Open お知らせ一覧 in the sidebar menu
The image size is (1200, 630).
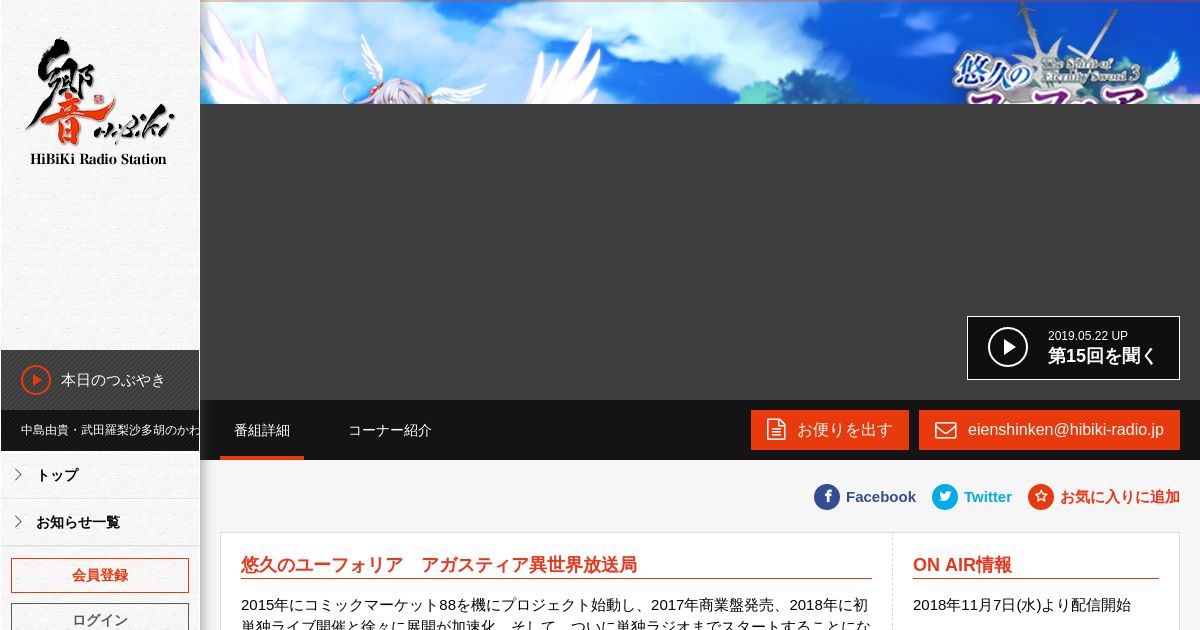pyautogui.click(x=100, y=522)
